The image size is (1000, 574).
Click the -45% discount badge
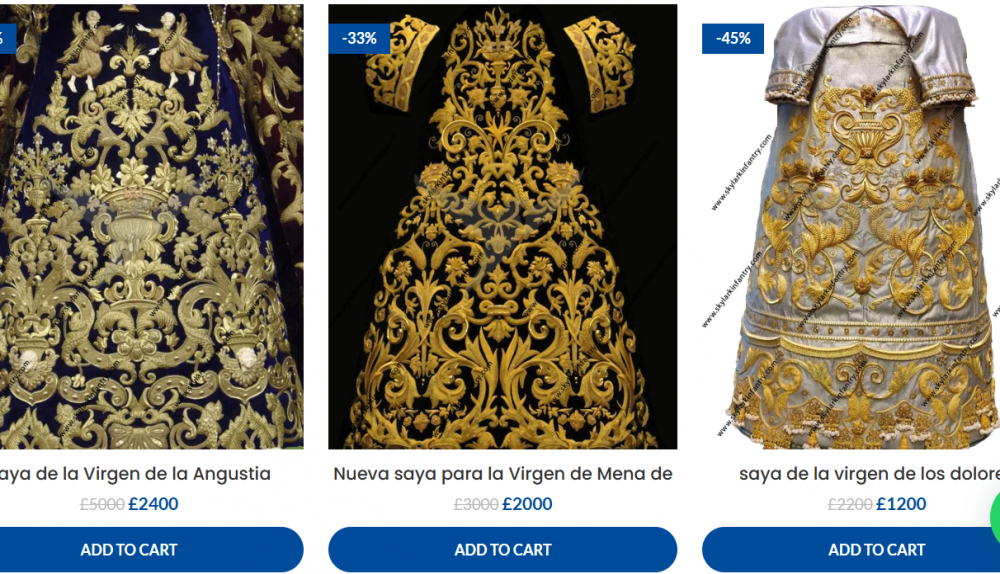(733, 38)
